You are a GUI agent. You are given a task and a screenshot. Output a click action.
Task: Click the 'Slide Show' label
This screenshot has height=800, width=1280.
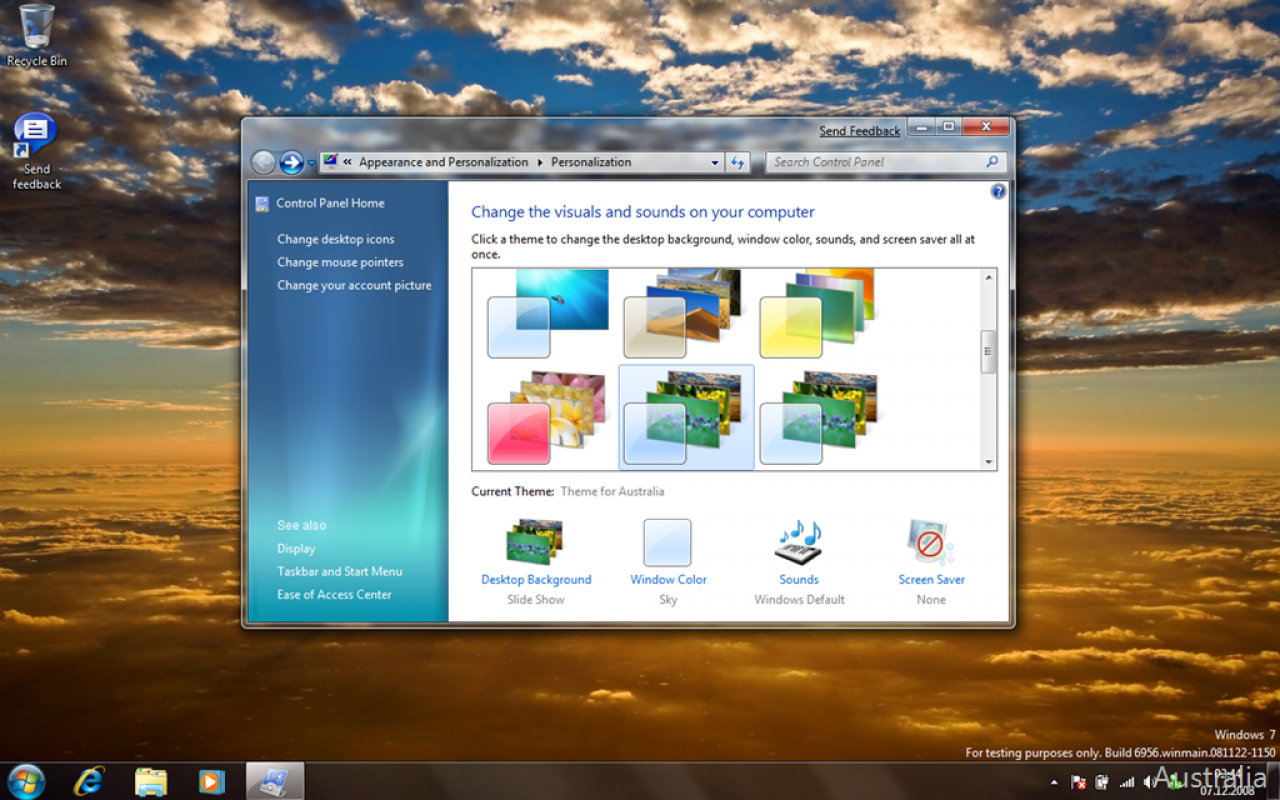click(535, 599)
